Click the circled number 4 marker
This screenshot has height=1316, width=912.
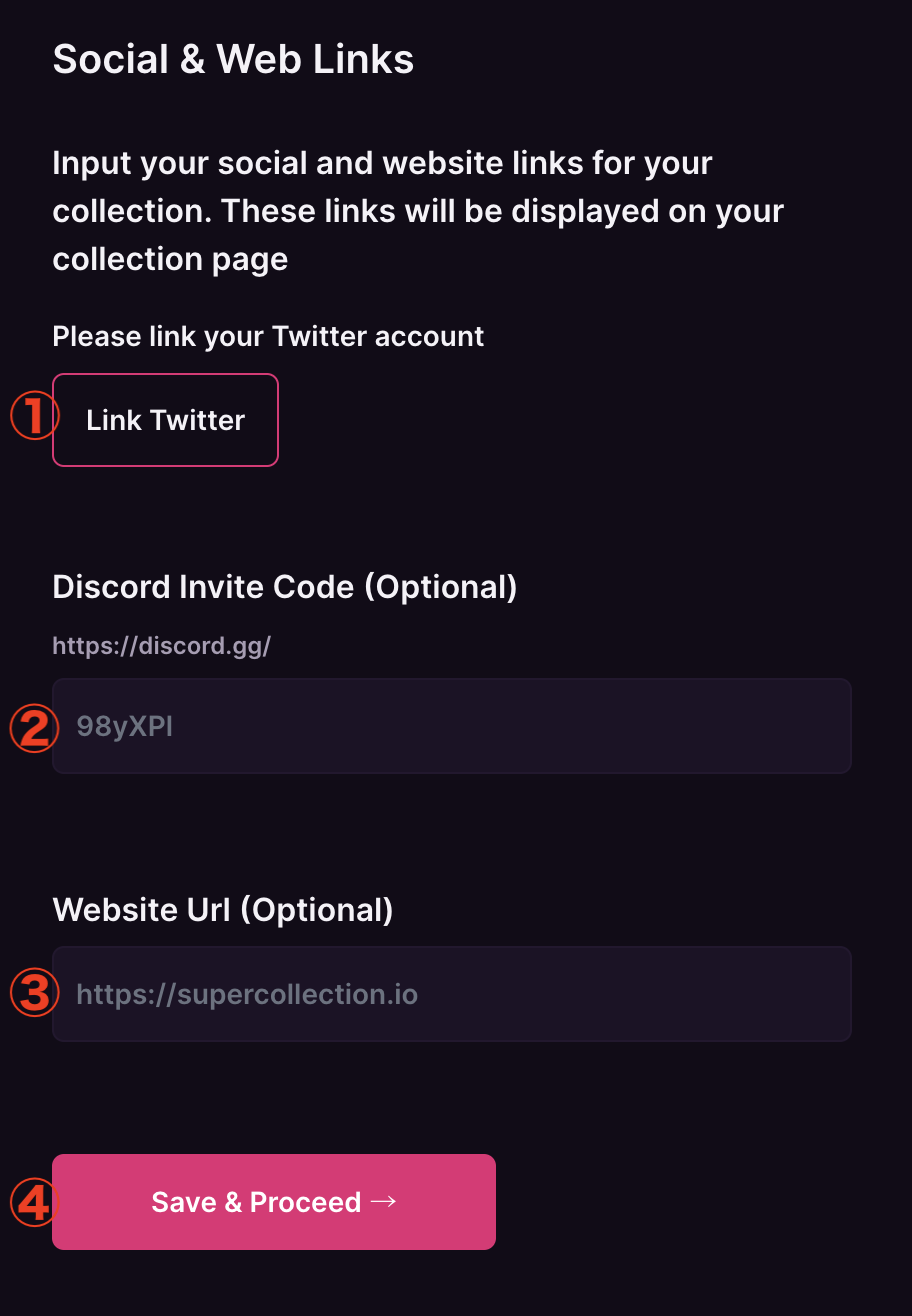(35, 1203)
